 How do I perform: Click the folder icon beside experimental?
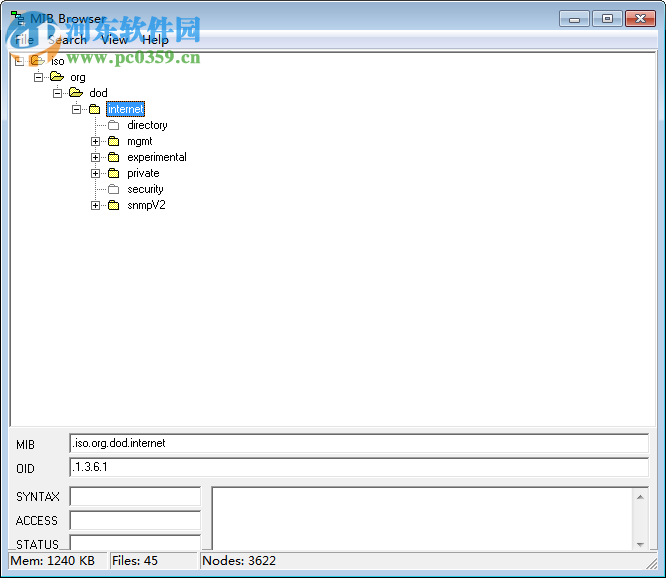pos(113,157)
